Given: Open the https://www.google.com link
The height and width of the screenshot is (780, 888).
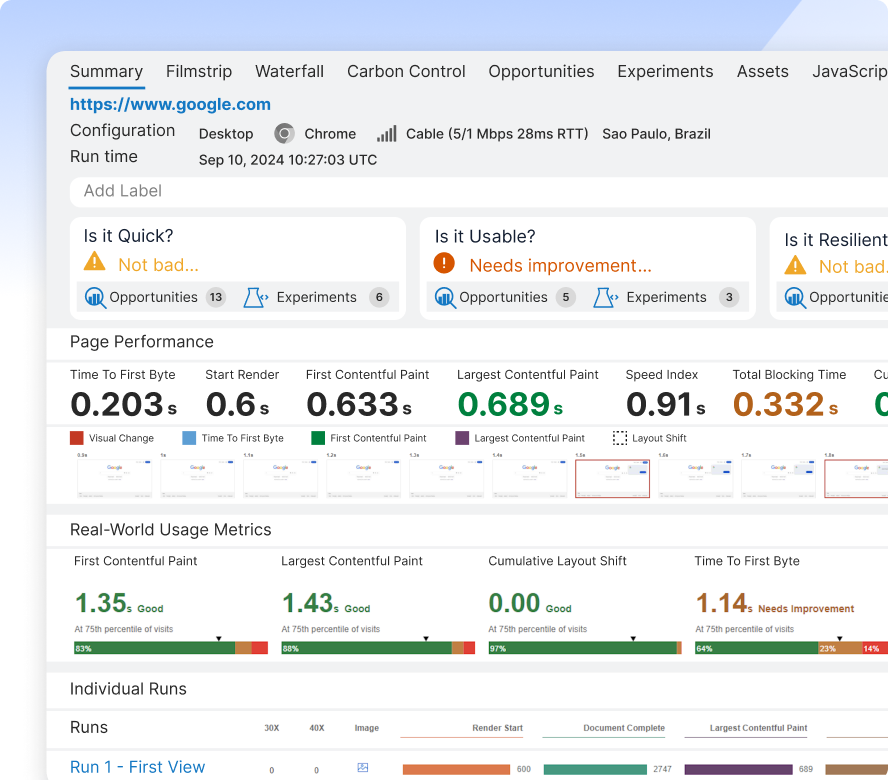Looking at the screenshot, I should pos(170,104).
